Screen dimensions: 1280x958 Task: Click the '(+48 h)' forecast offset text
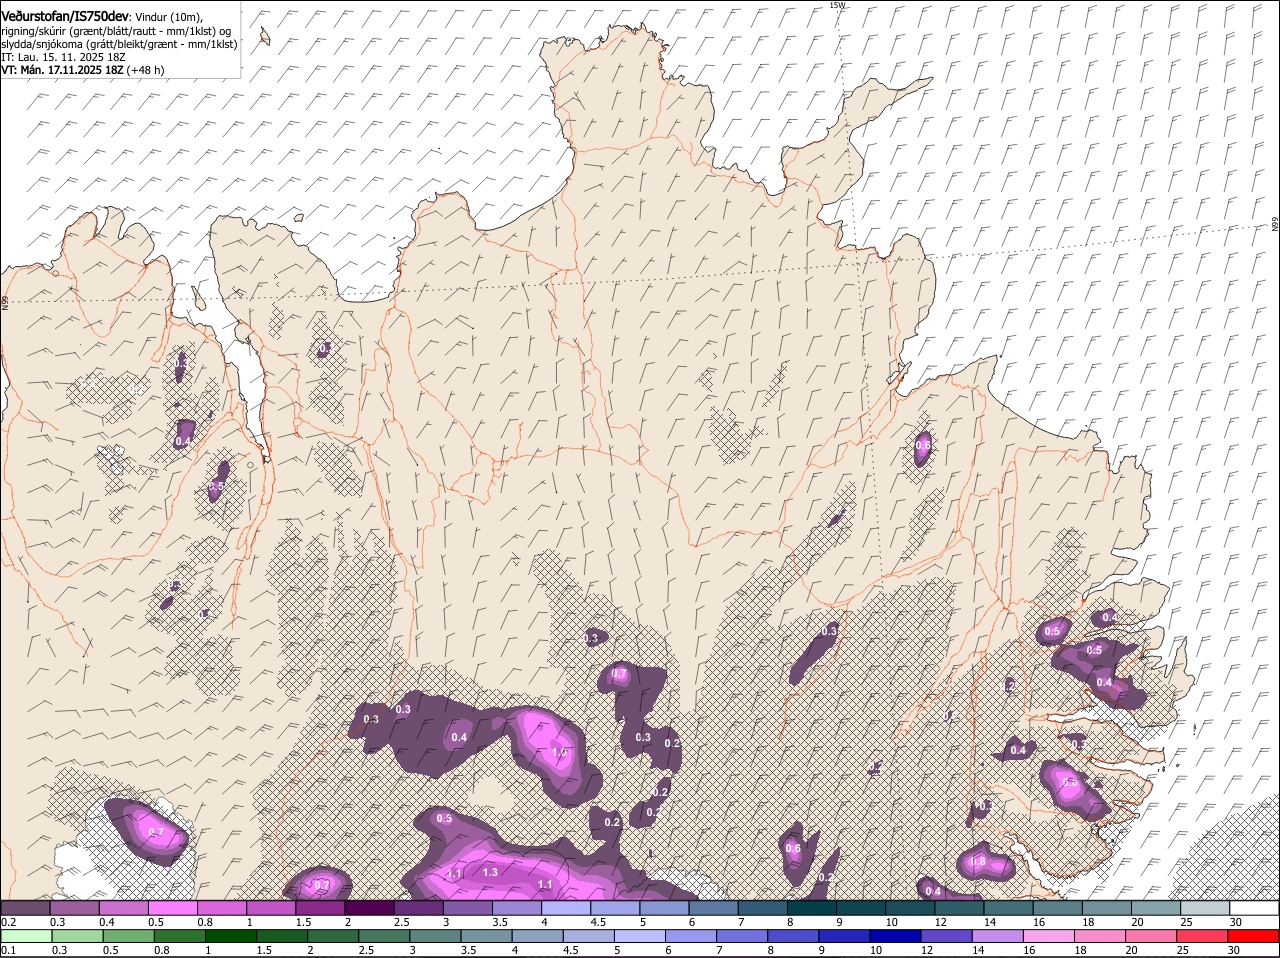pos(146,70)
